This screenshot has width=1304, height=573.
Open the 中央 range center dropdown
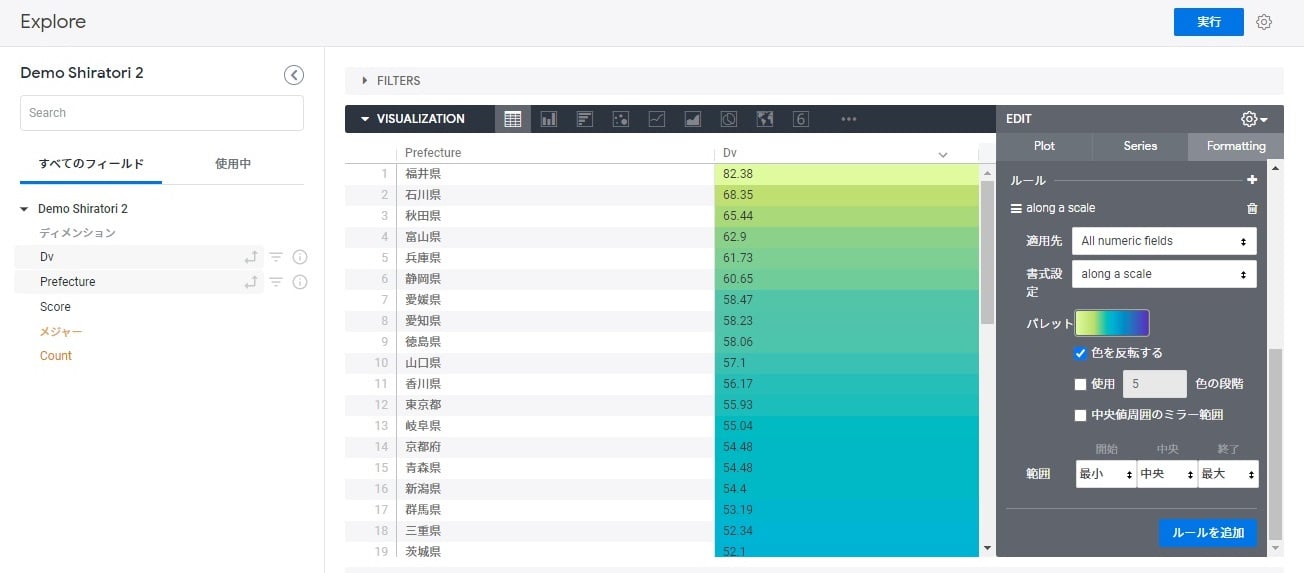[1166, 474]
